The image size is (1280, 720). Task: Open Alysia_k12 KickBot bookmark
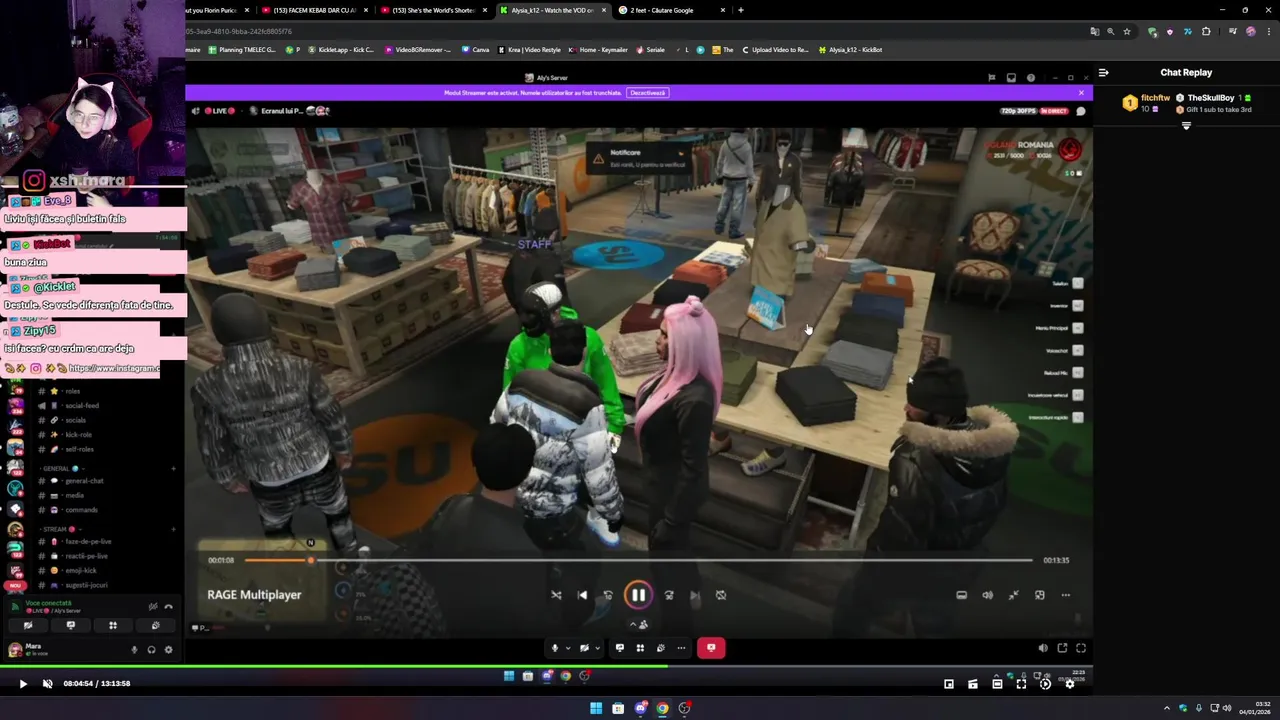click(x=851, y=49)
